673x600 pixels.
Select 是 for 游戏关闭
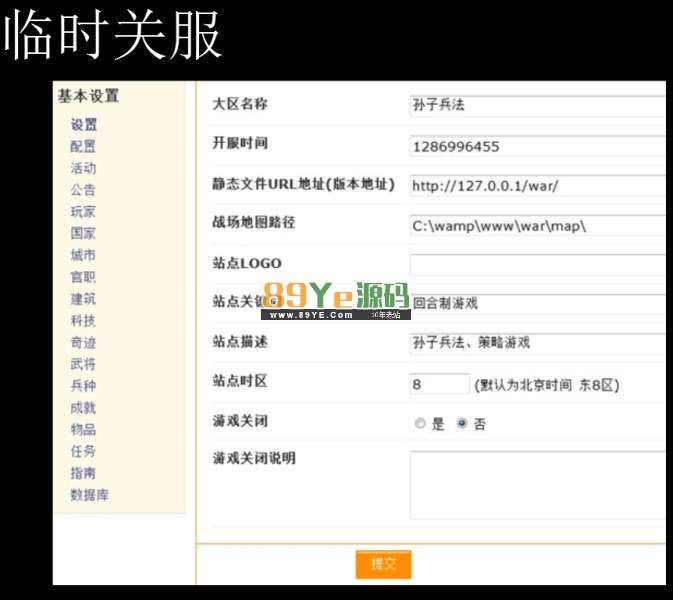point(420,424)
